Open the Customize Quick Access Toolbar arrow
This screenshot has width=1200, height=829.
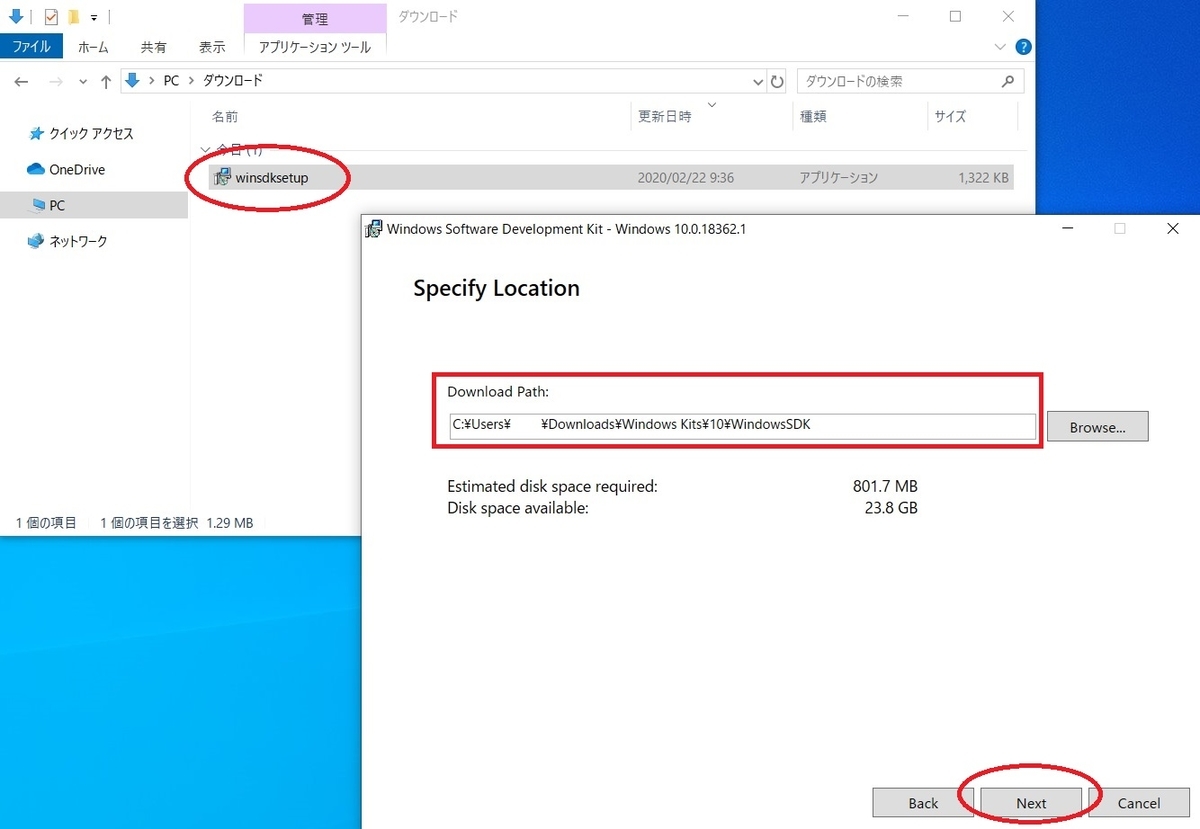point(94,18)
